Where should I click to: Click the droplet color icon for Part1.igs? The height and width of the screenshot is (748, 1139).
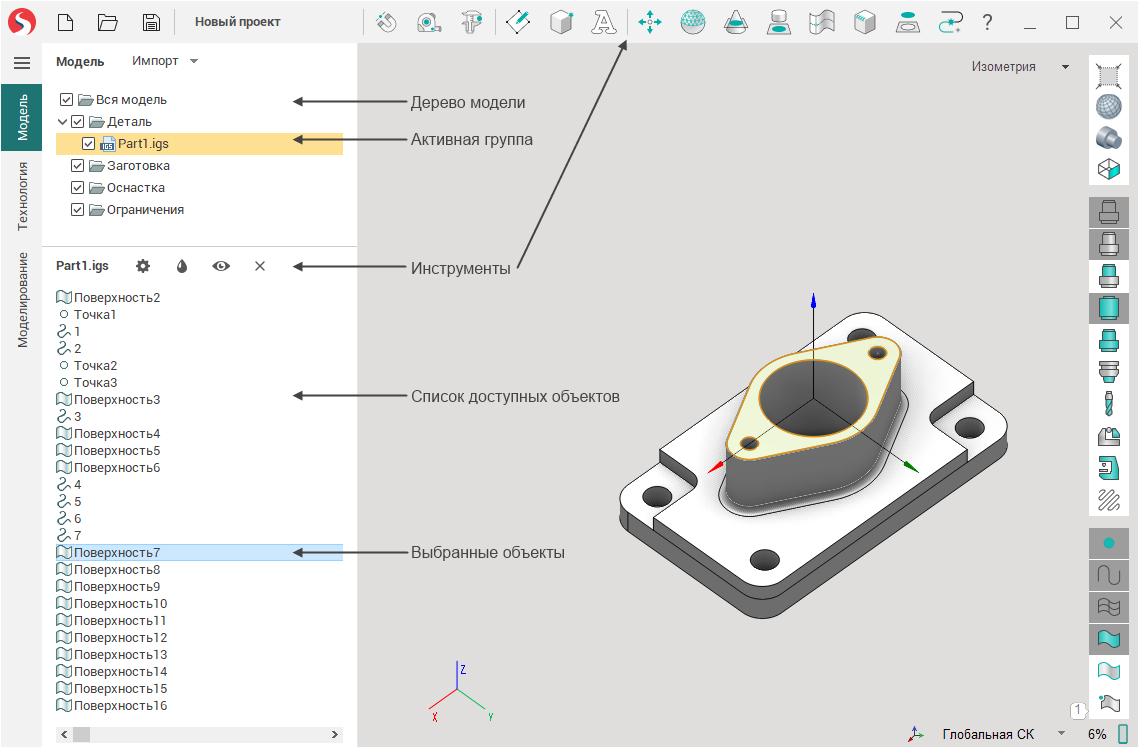pos(182,266)
